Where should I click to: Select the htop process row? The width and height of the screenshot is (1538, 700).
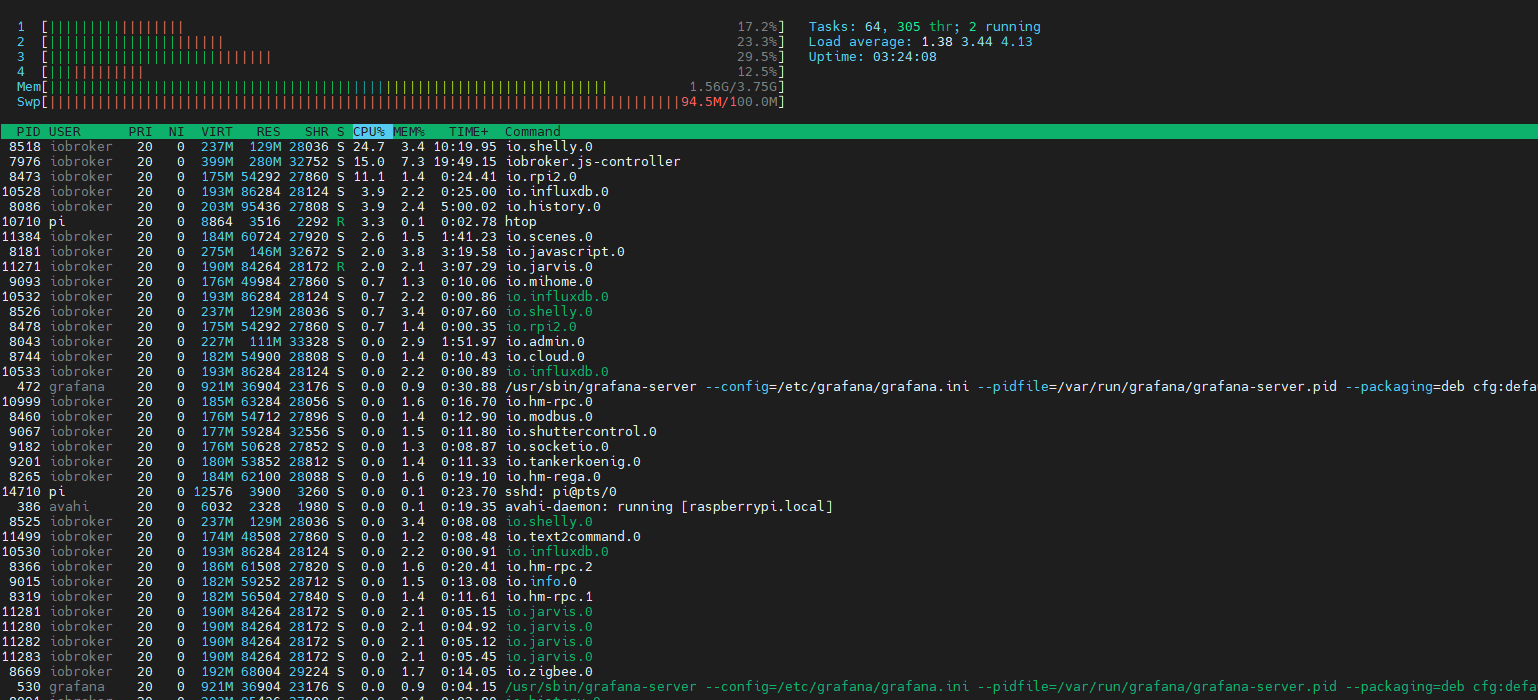[x=520, y=222]
